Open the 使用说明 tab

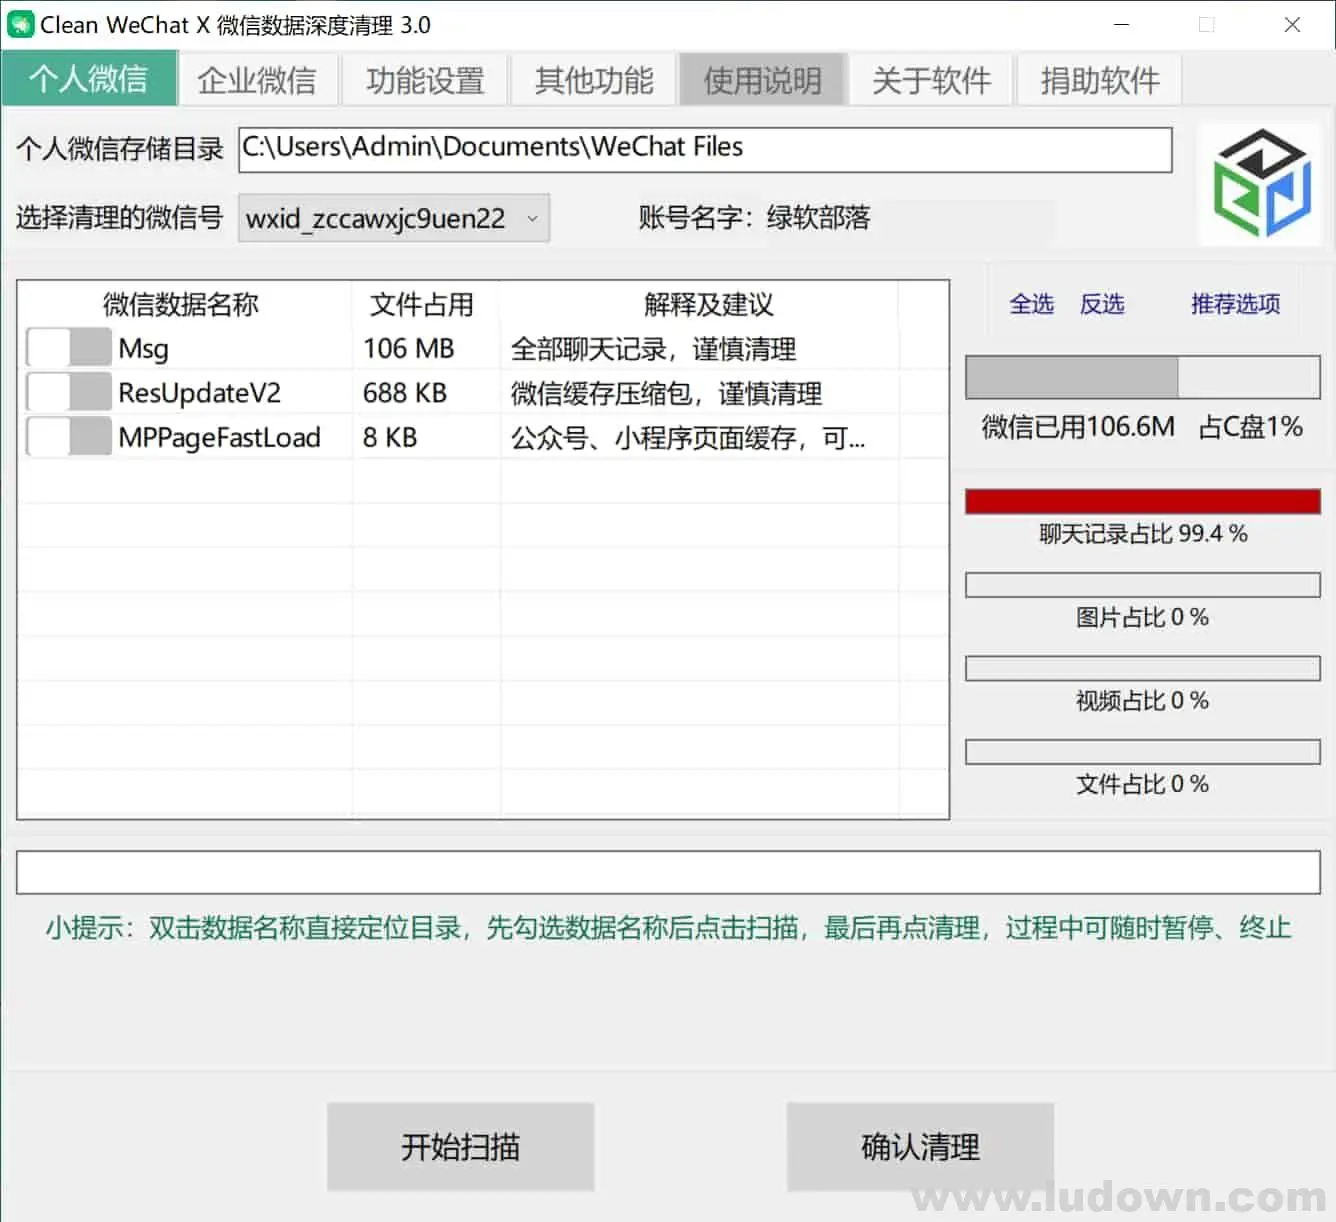pyautogui.click(x=762, y=80)
